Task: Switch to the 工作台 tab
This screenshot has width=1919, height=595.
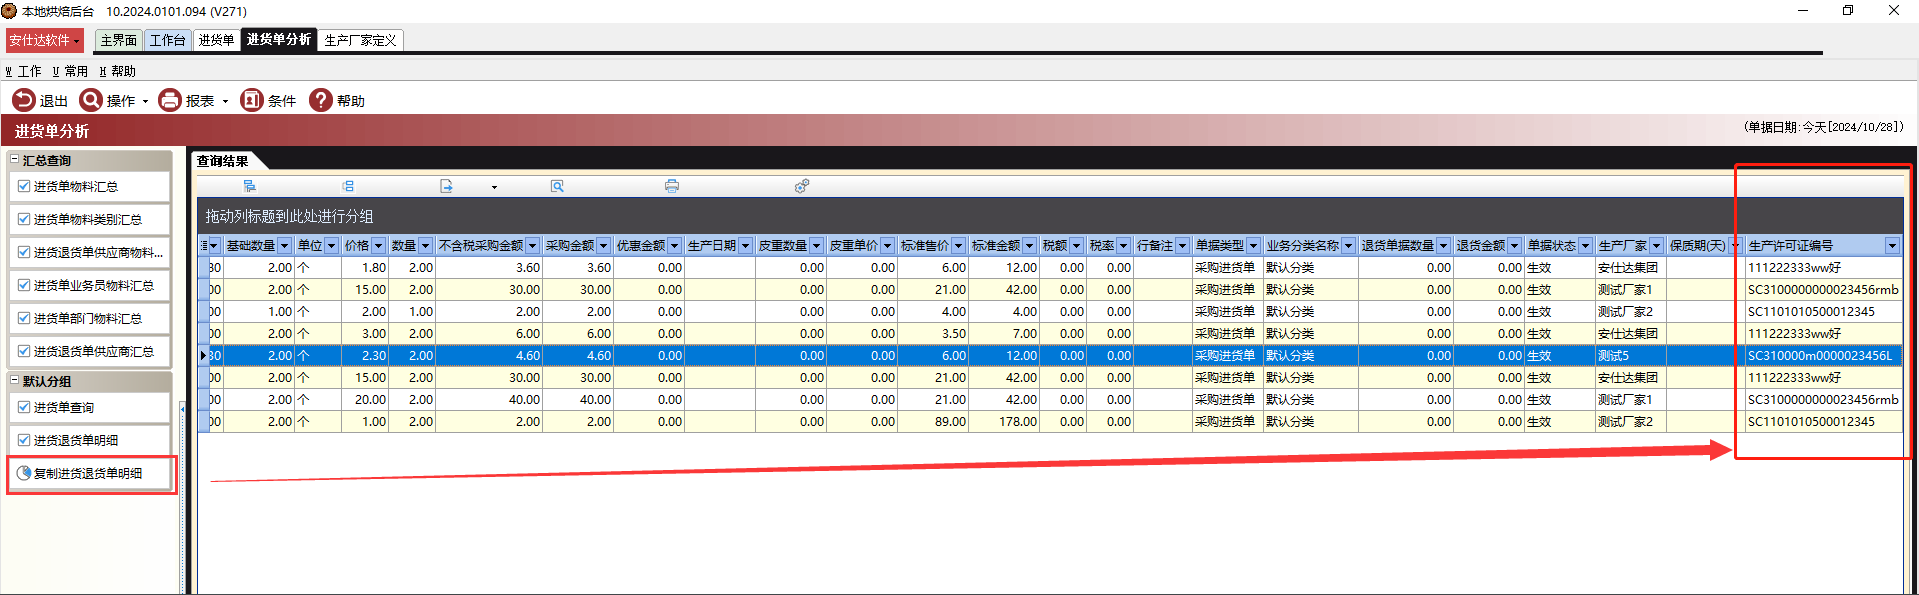Action: click(168, 40)
